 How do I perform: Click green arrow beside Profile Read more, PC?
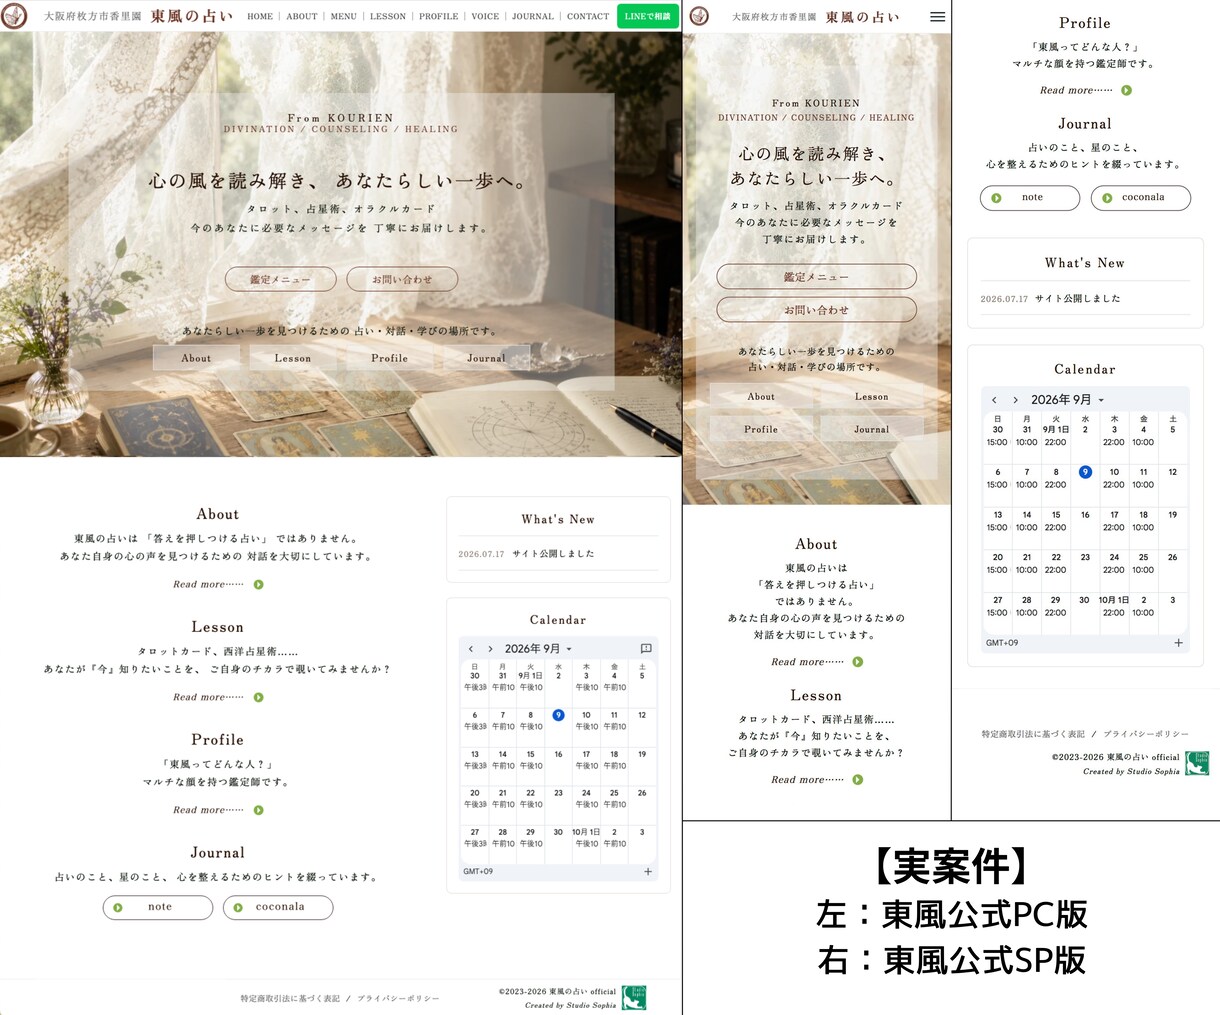[x=258, y=810]
